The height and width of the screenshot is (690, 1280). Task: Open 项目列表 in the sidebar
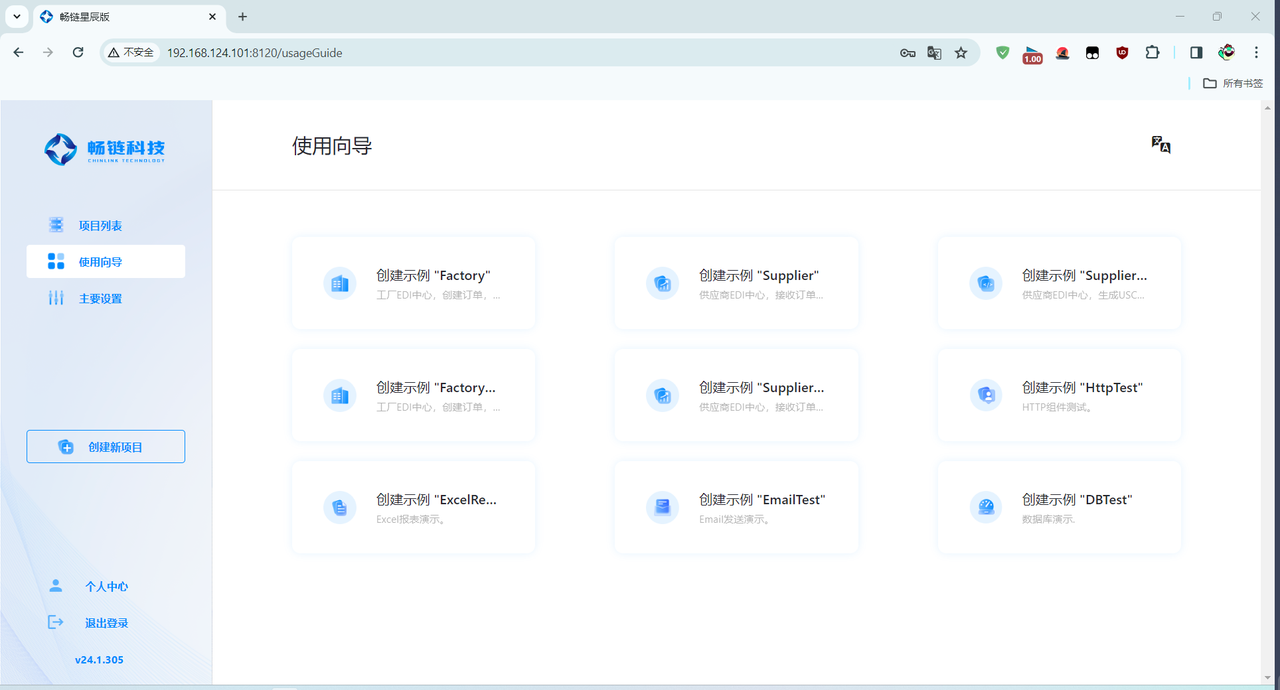click(x=100, y=225)
